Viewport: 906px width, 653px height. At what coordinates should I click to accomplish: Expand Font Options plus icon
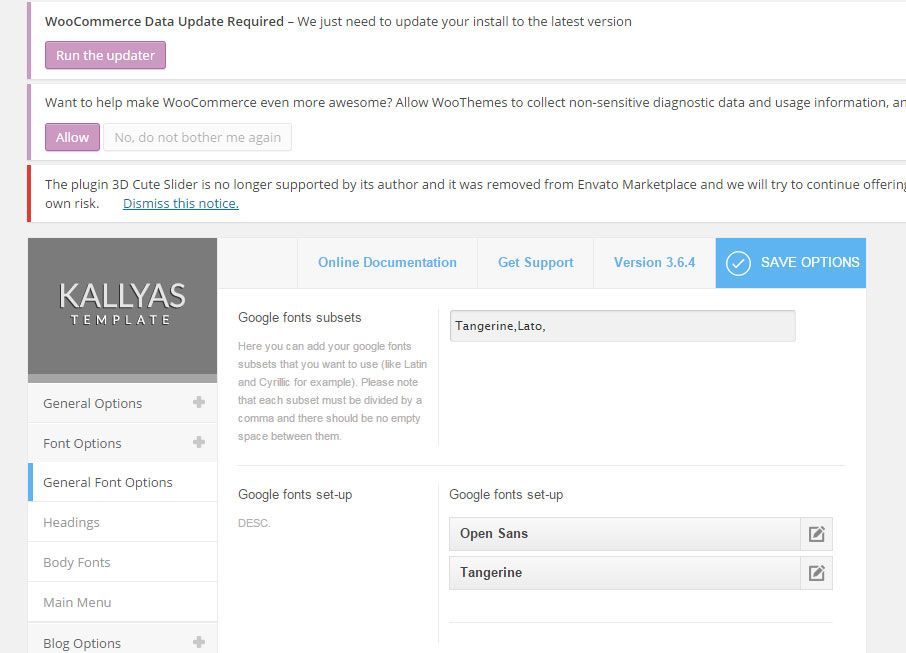point(199,442)
